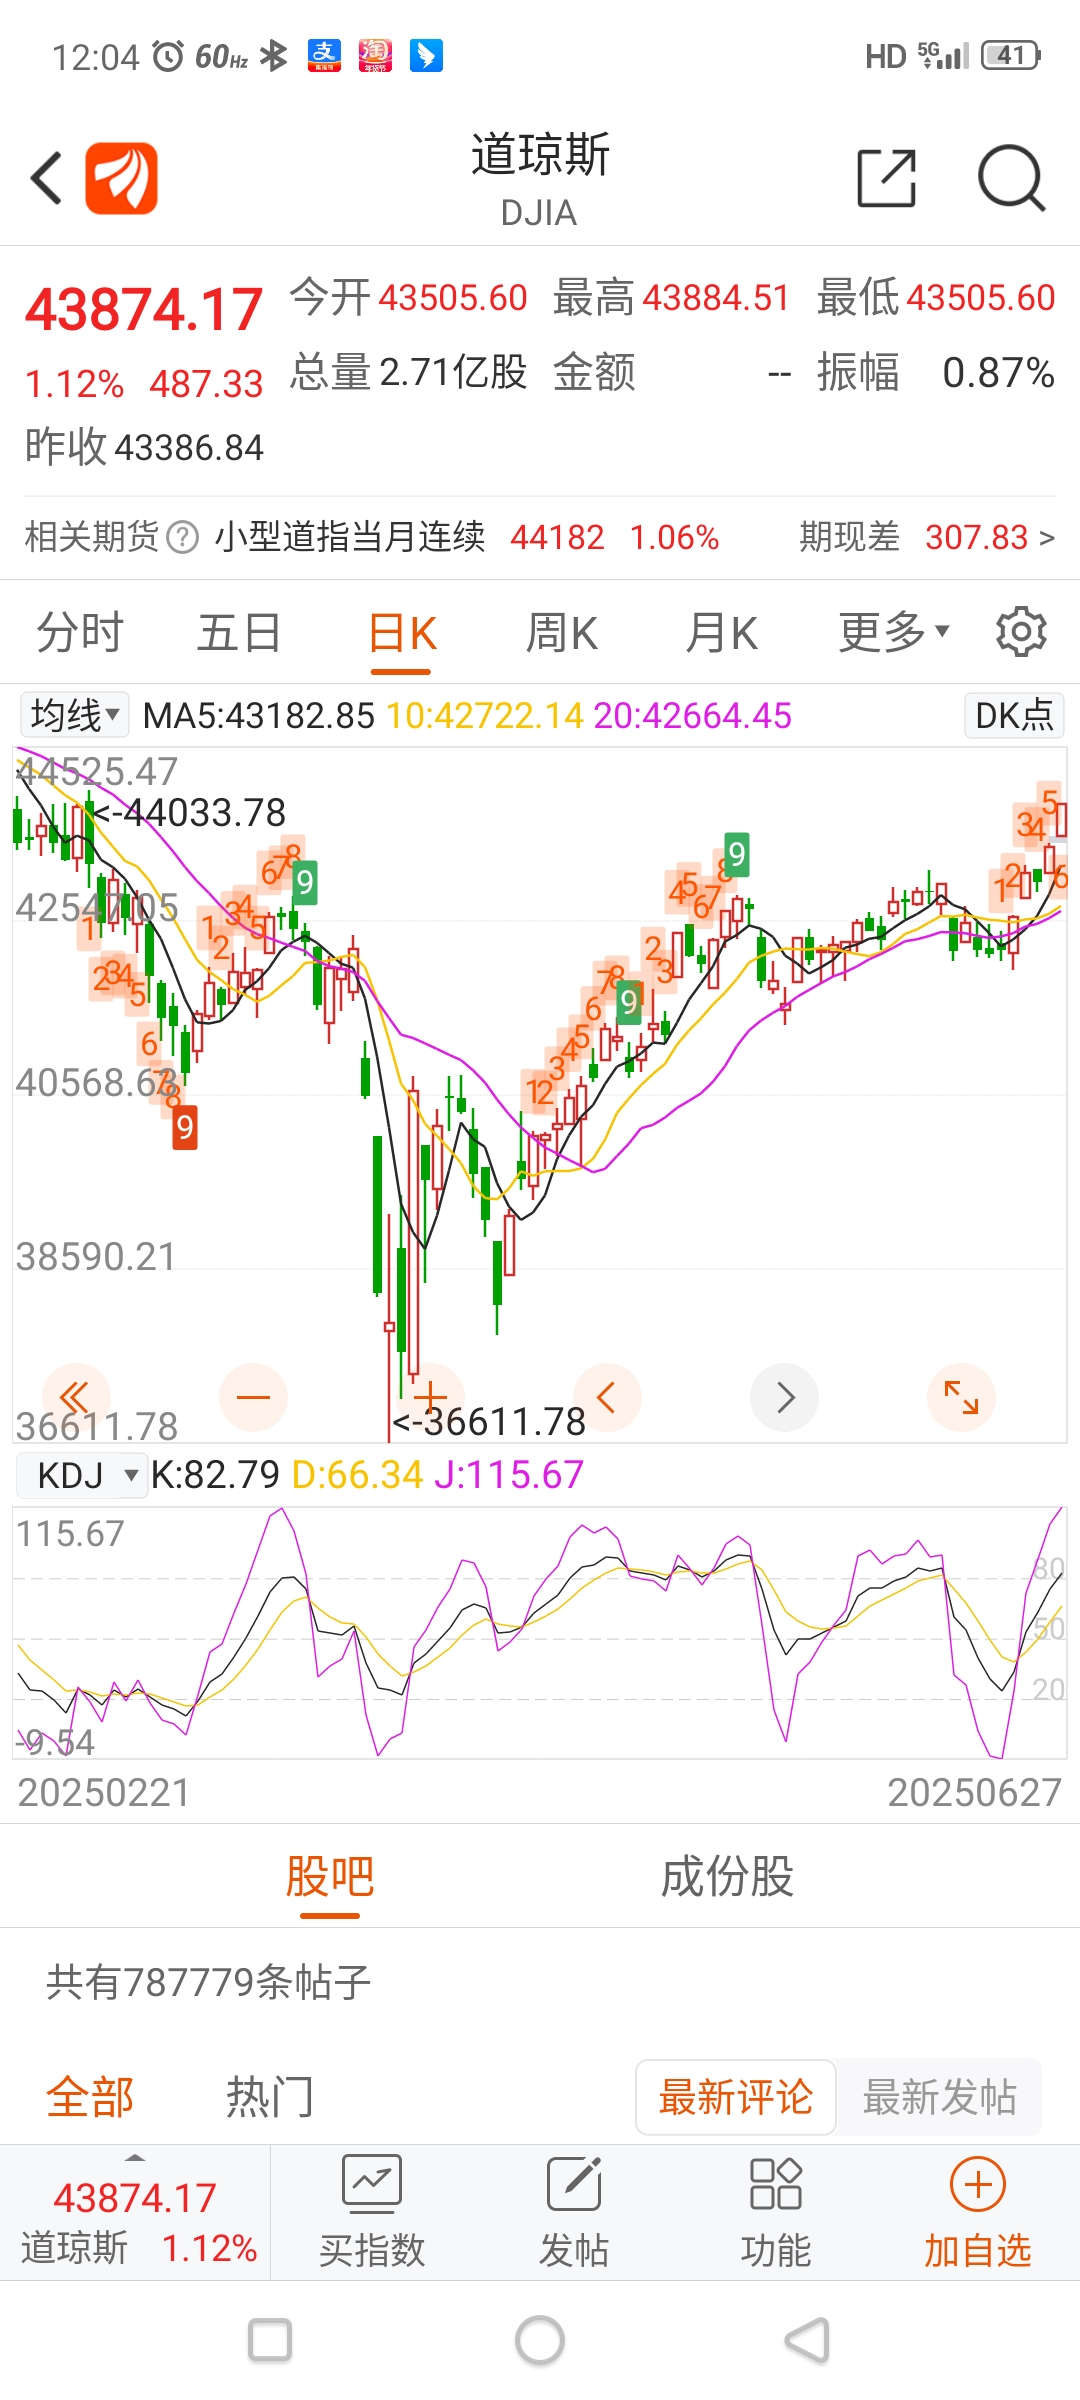
Task: Open futures detail arrow next to 307.83
Action: click(x=1047, y=538)
